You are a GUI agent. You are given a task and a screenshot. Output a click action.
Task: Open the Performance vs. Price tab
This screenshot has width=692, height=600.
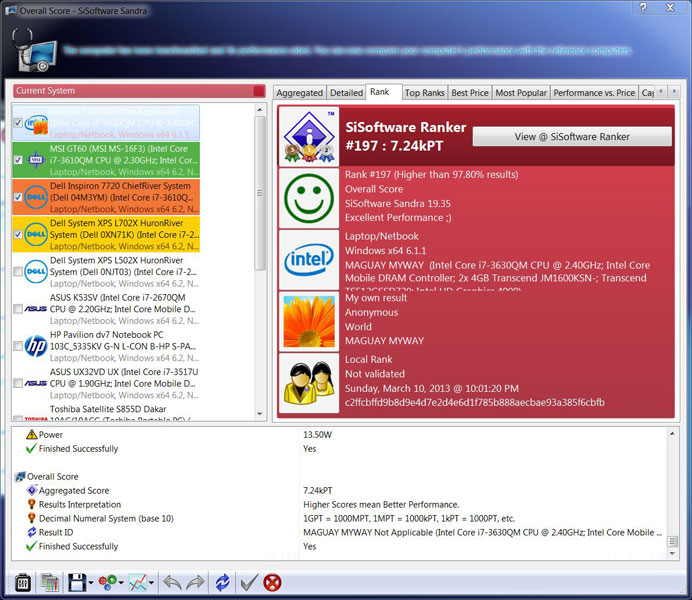tap(593, 92)
